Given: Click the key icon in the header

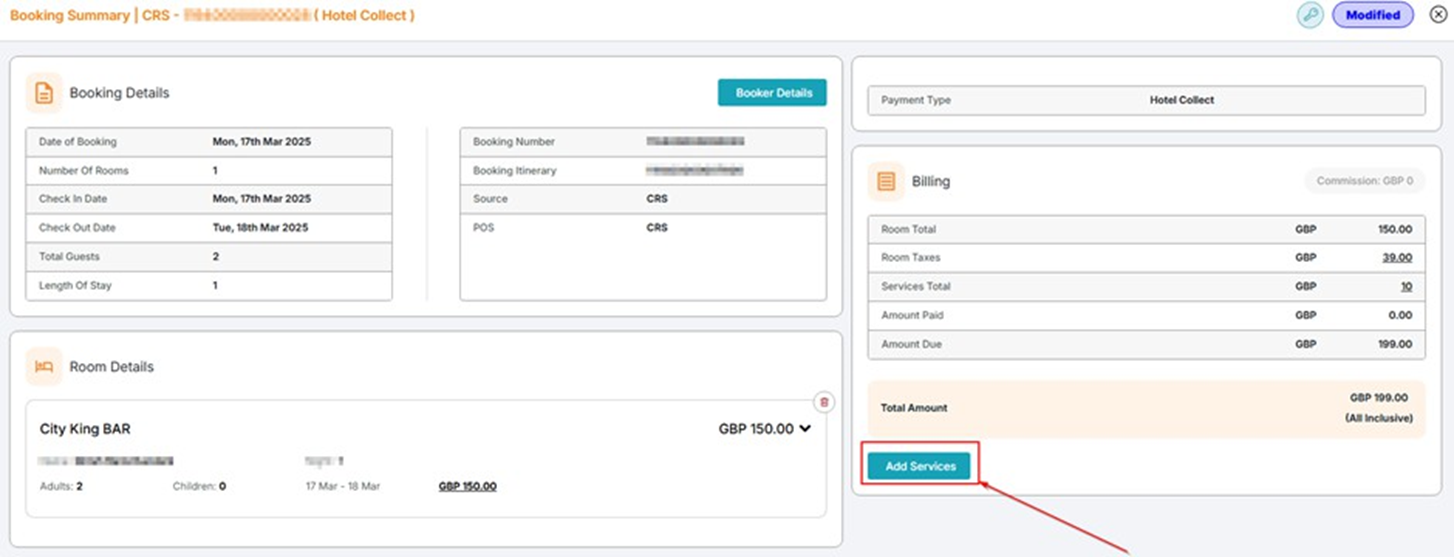Looking at the screenshot, I should tap(1310, 15).
